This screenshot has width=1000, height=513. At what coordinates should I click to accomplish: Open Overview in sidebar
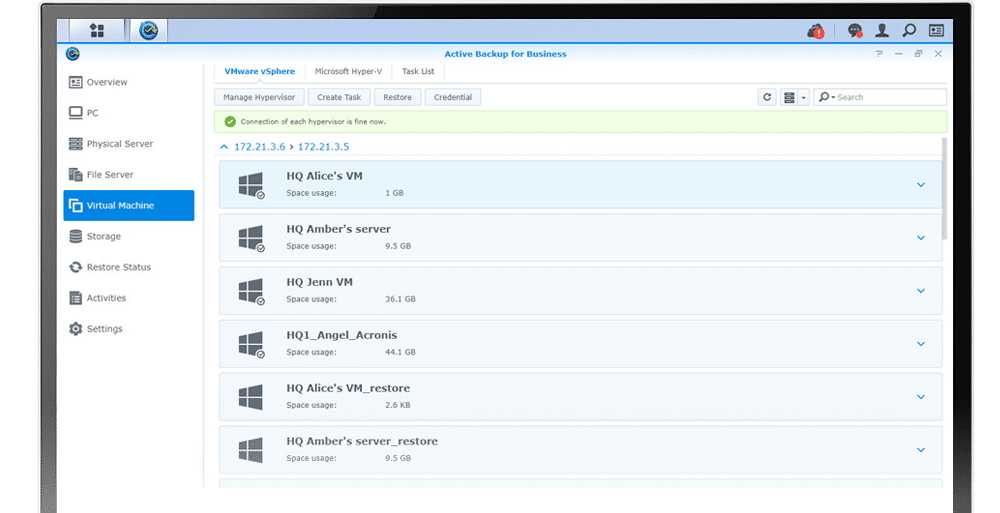(129, 82)
